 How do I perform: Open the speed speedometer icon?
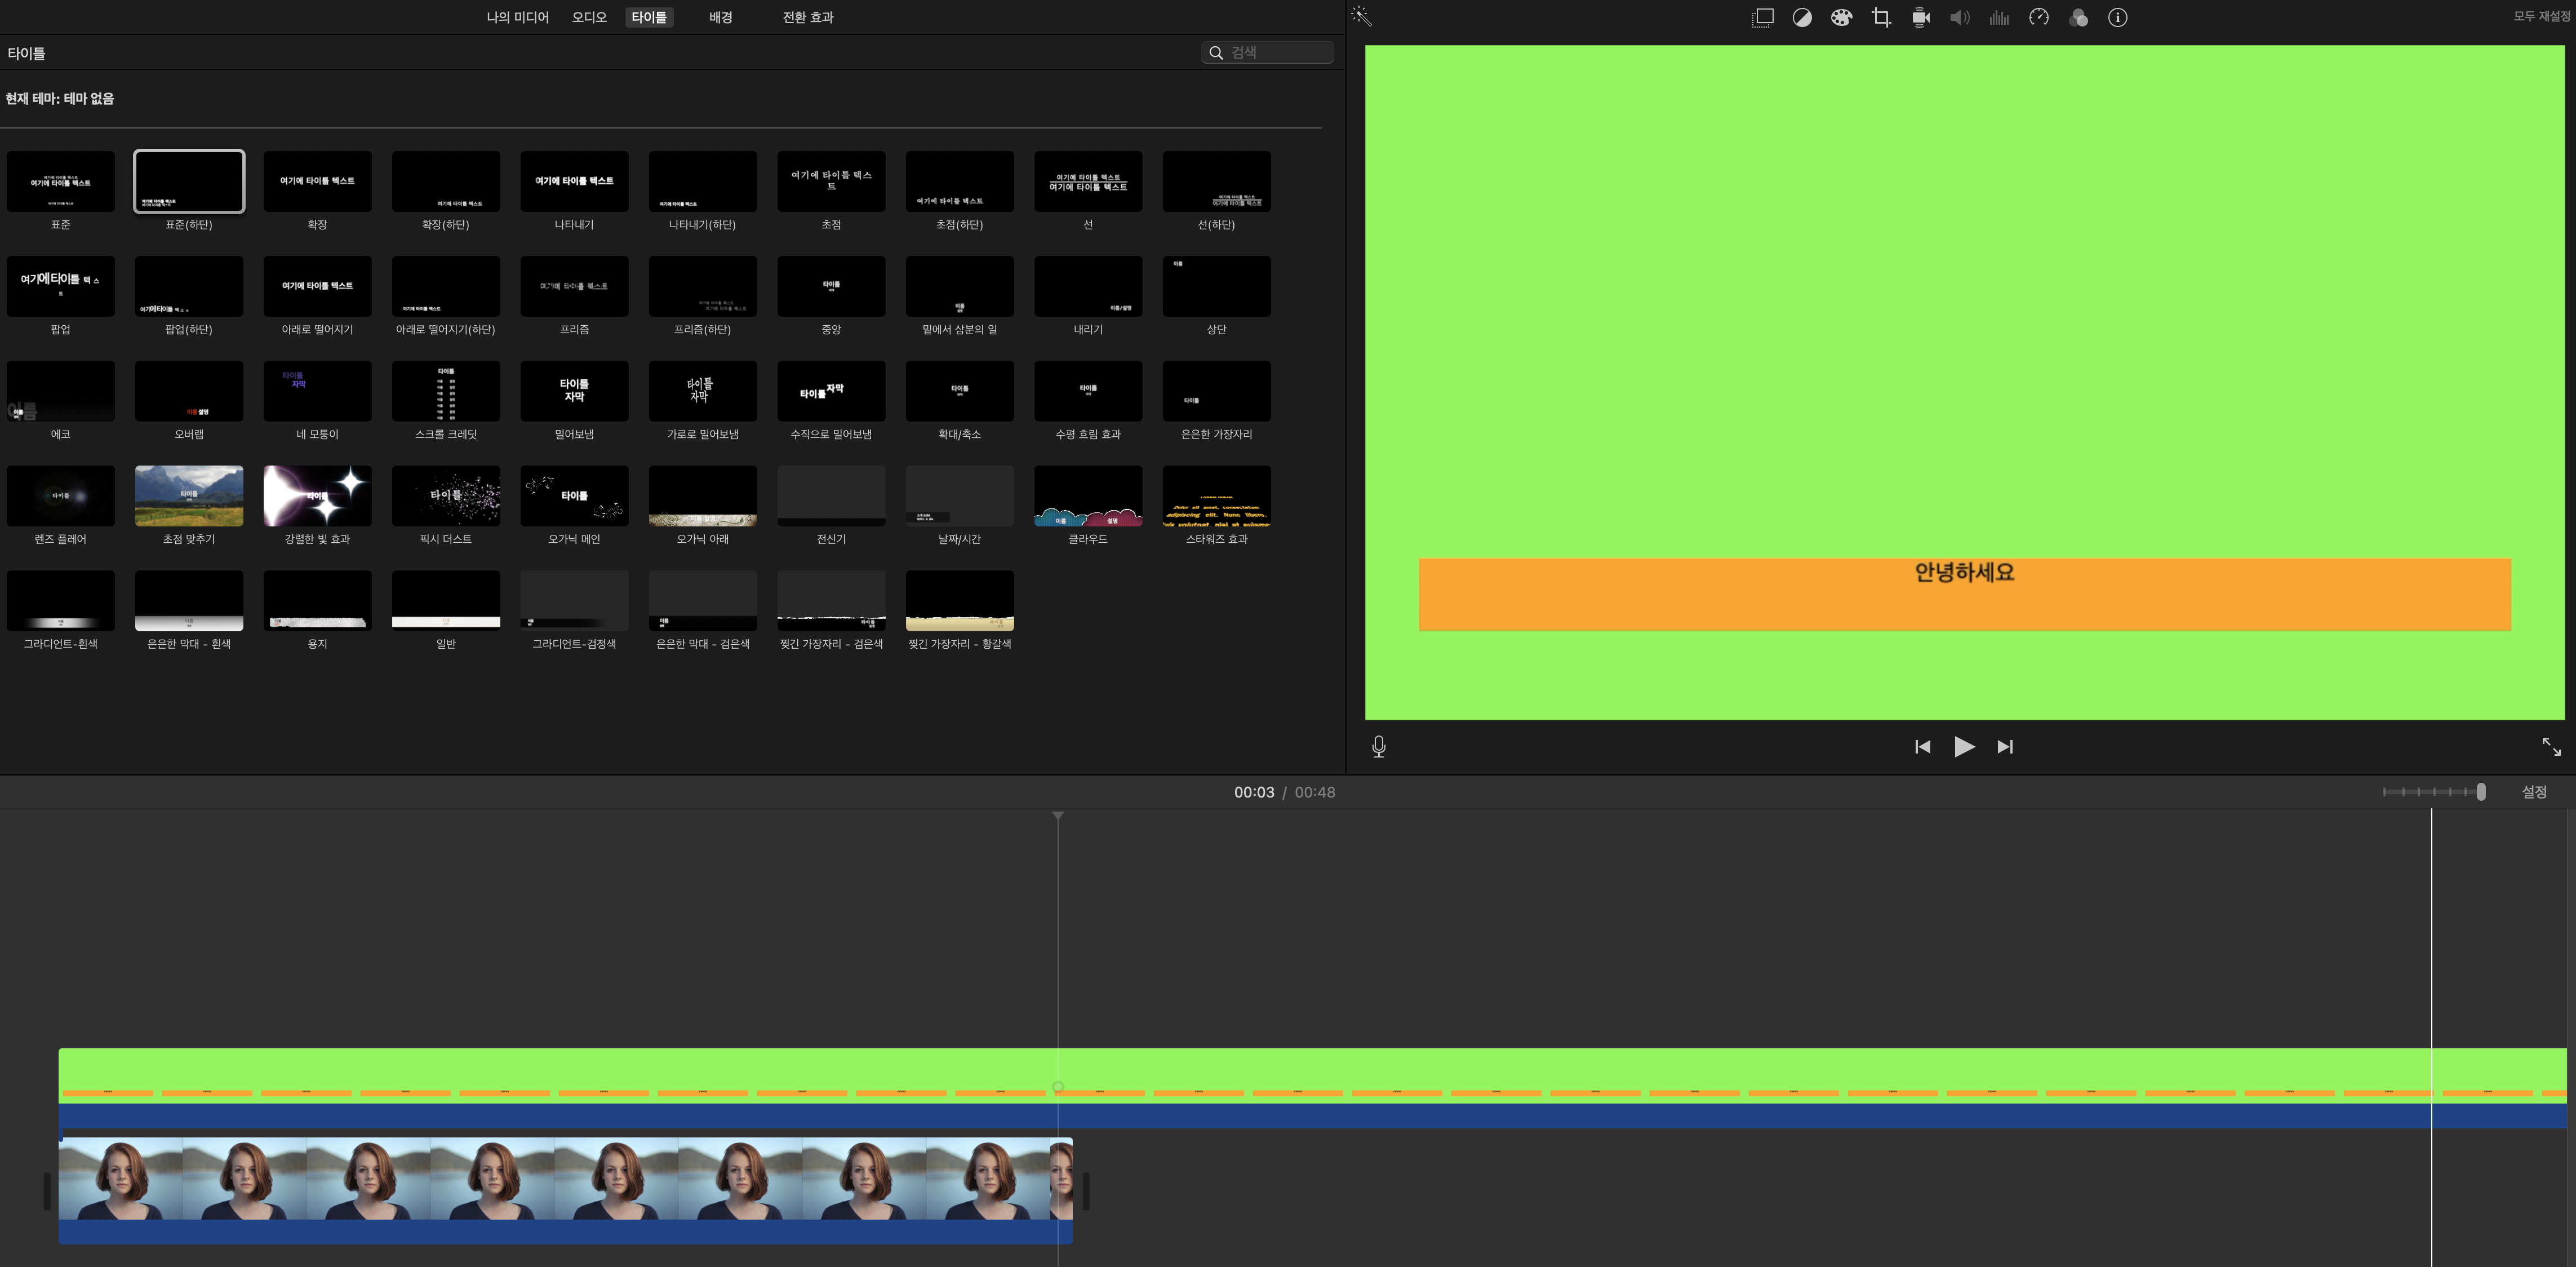point(2038,17)
